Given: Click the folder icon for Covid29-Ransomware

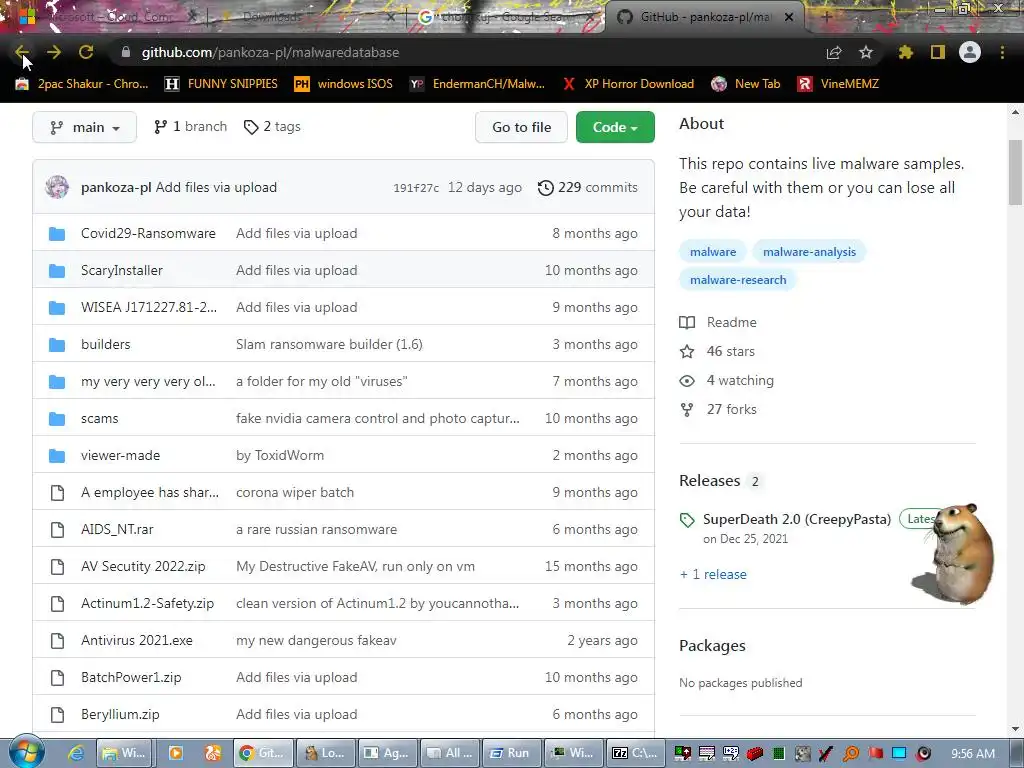Looking at the screenshot, I should [57, 234].
